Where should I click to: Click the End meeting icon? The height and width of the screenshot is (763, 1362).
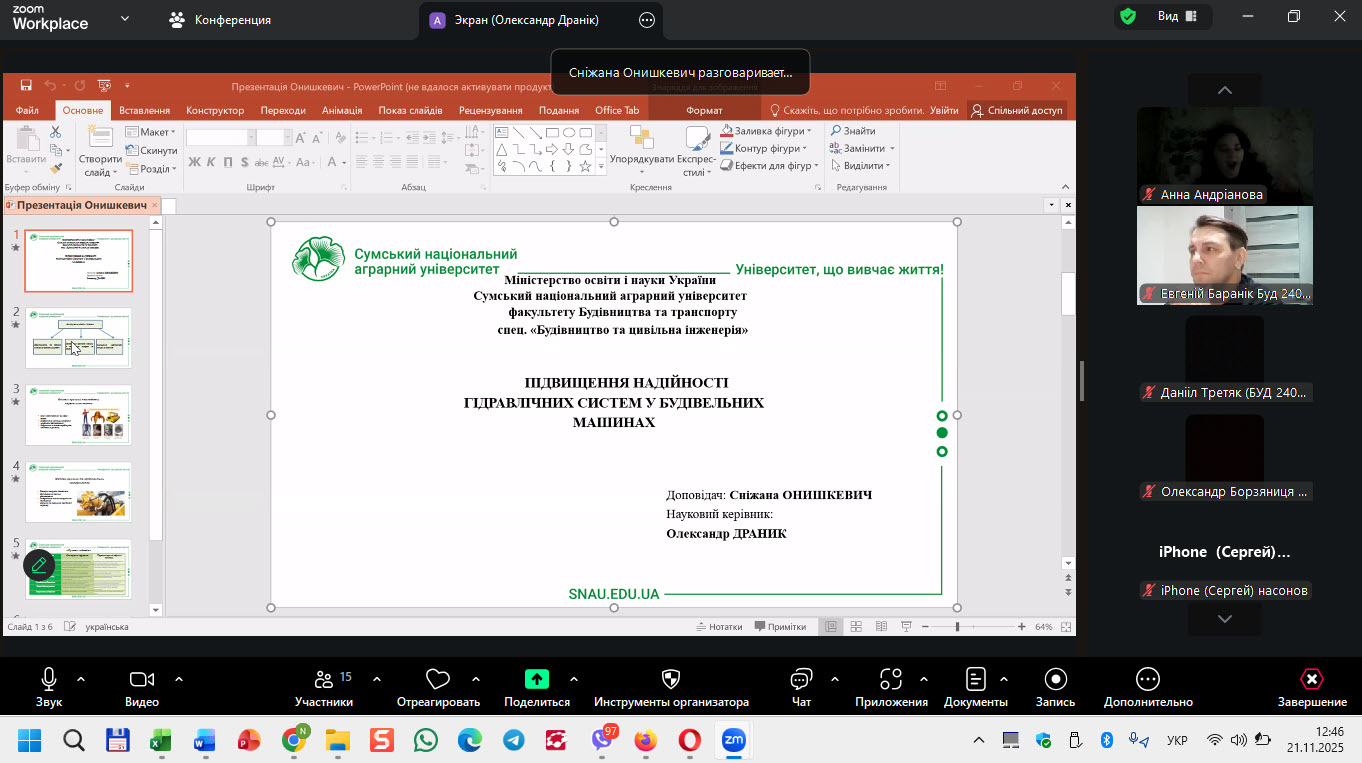(x=1311, y=680)
